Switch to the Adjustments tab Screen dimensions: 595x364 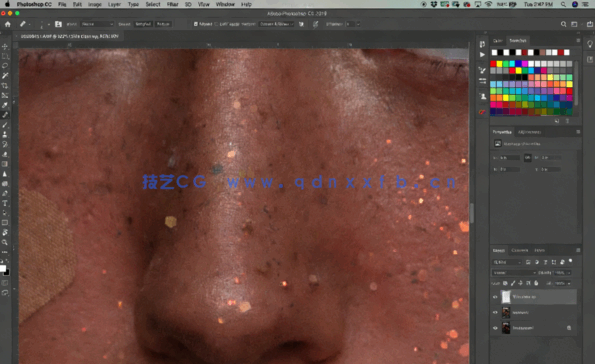(529, 132)
